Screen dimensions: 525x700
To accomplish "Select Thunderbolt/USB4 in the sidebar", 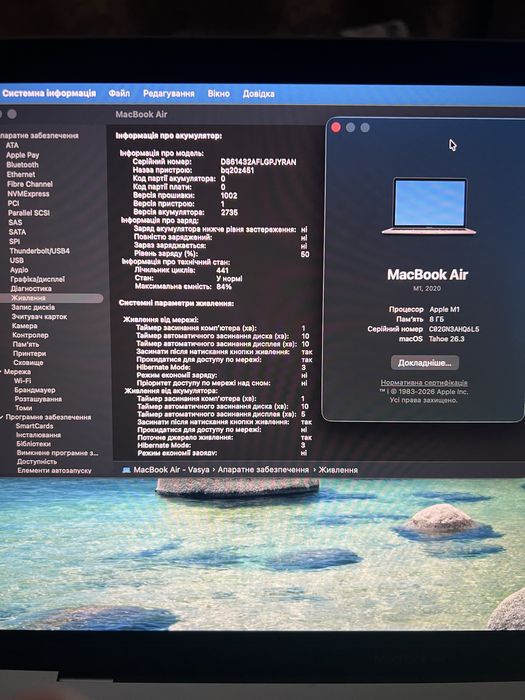I will 40,251.
